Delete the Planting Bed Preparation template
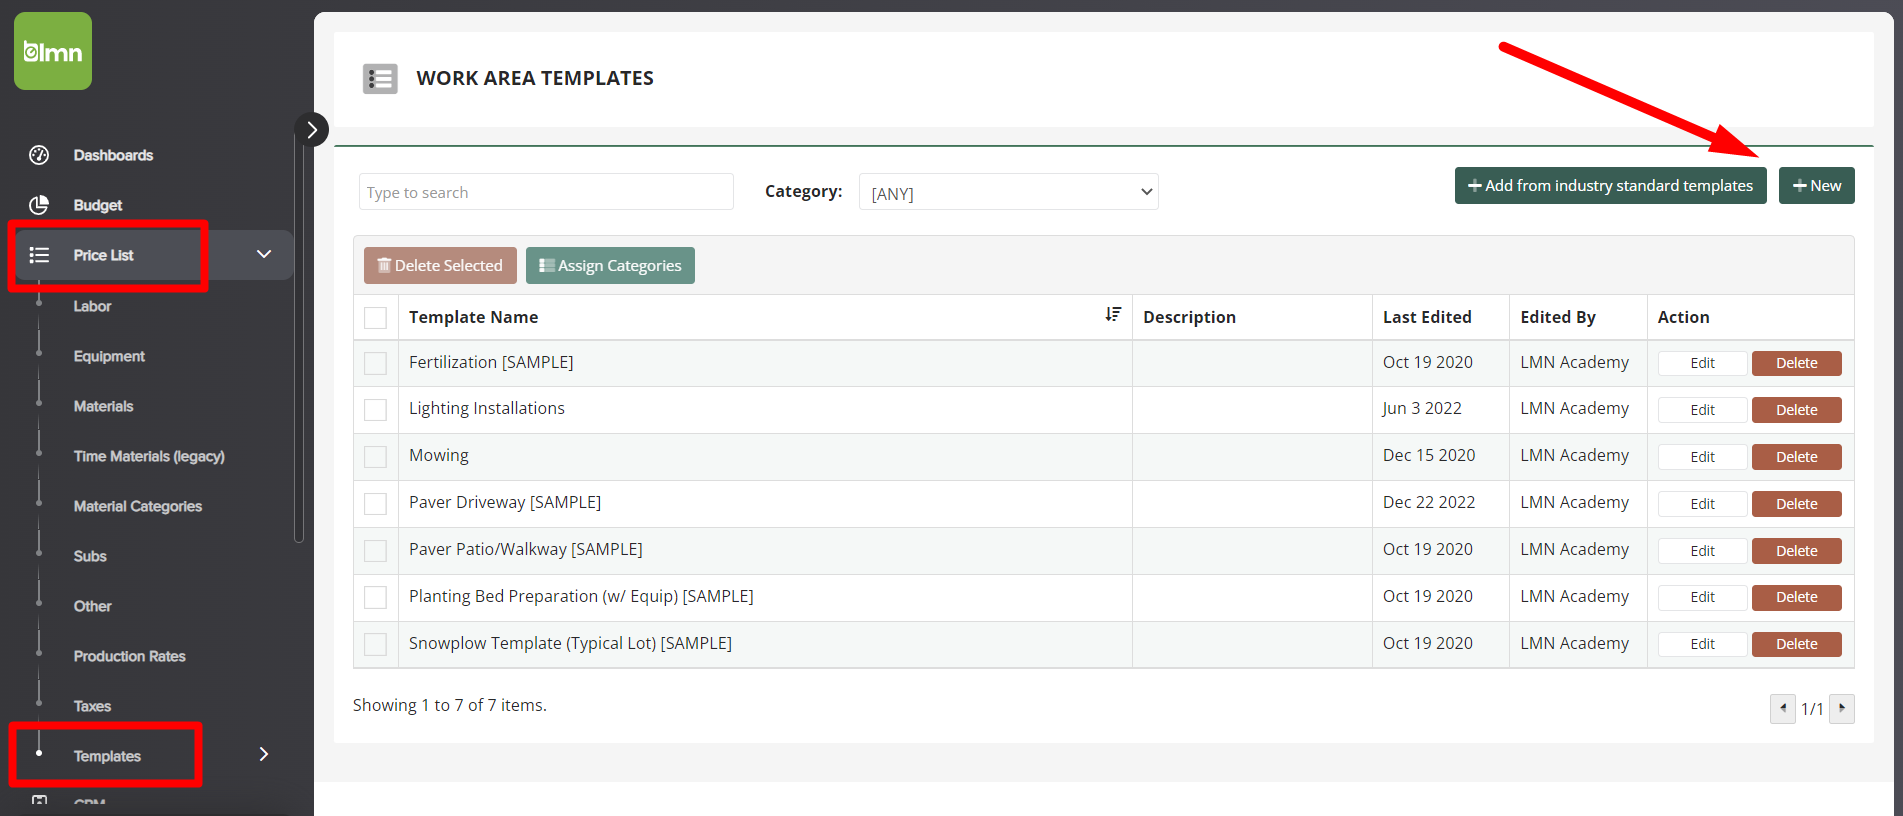Image resolution: width=1903 pixels, height=816 pixels. (x=1796, y=597)
